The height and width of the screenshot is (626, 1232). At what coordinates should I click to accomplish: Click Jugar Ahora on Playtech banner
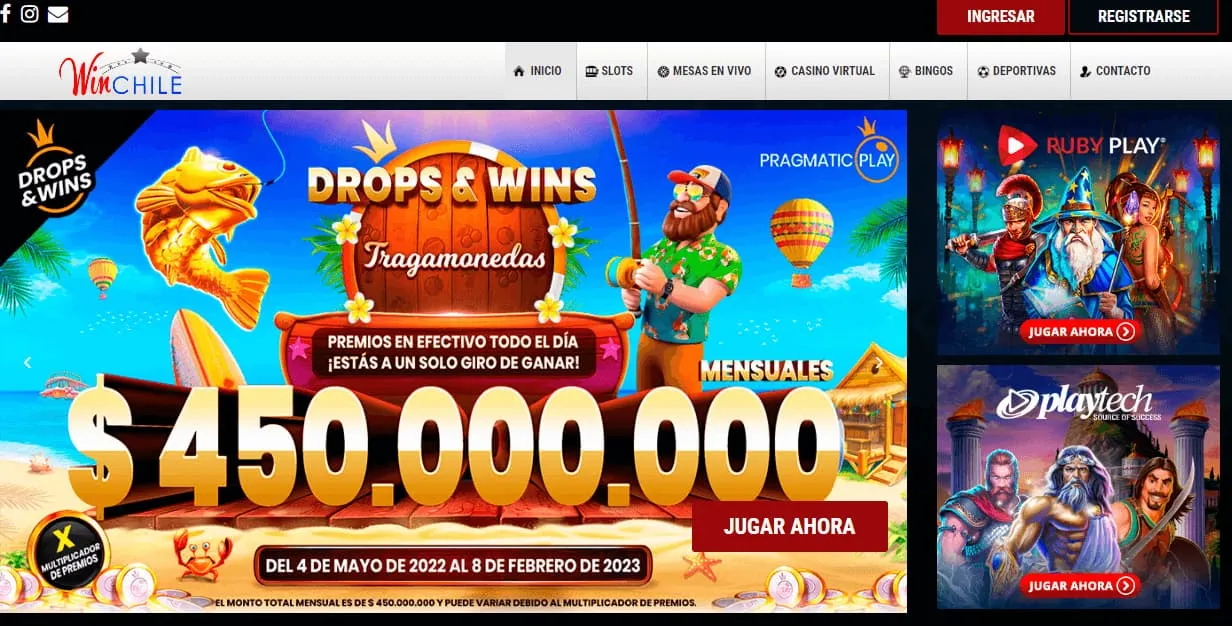click(x=1082, y=585)
